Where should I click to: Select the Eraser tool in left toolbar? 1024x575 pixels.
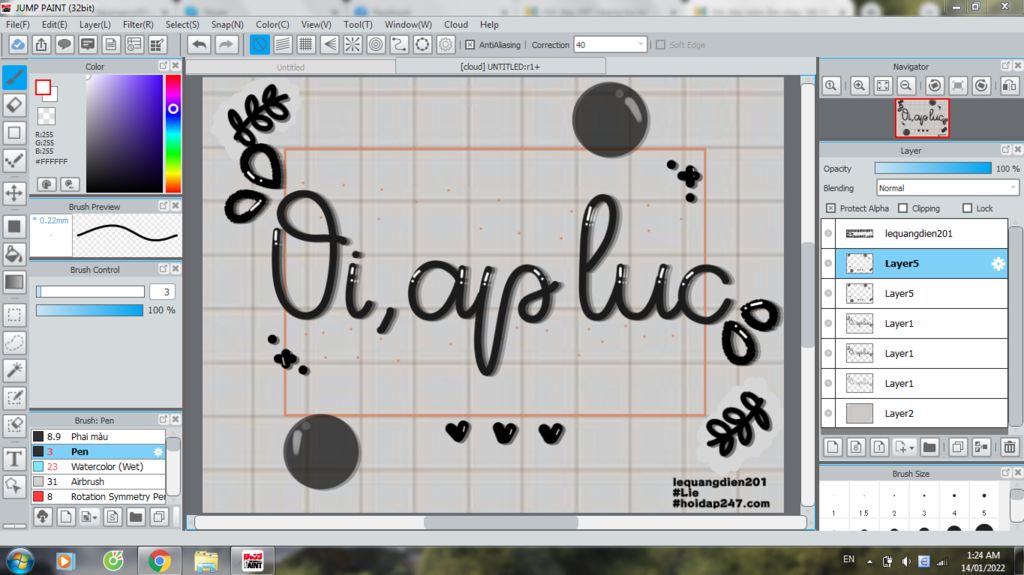point(15,105)
